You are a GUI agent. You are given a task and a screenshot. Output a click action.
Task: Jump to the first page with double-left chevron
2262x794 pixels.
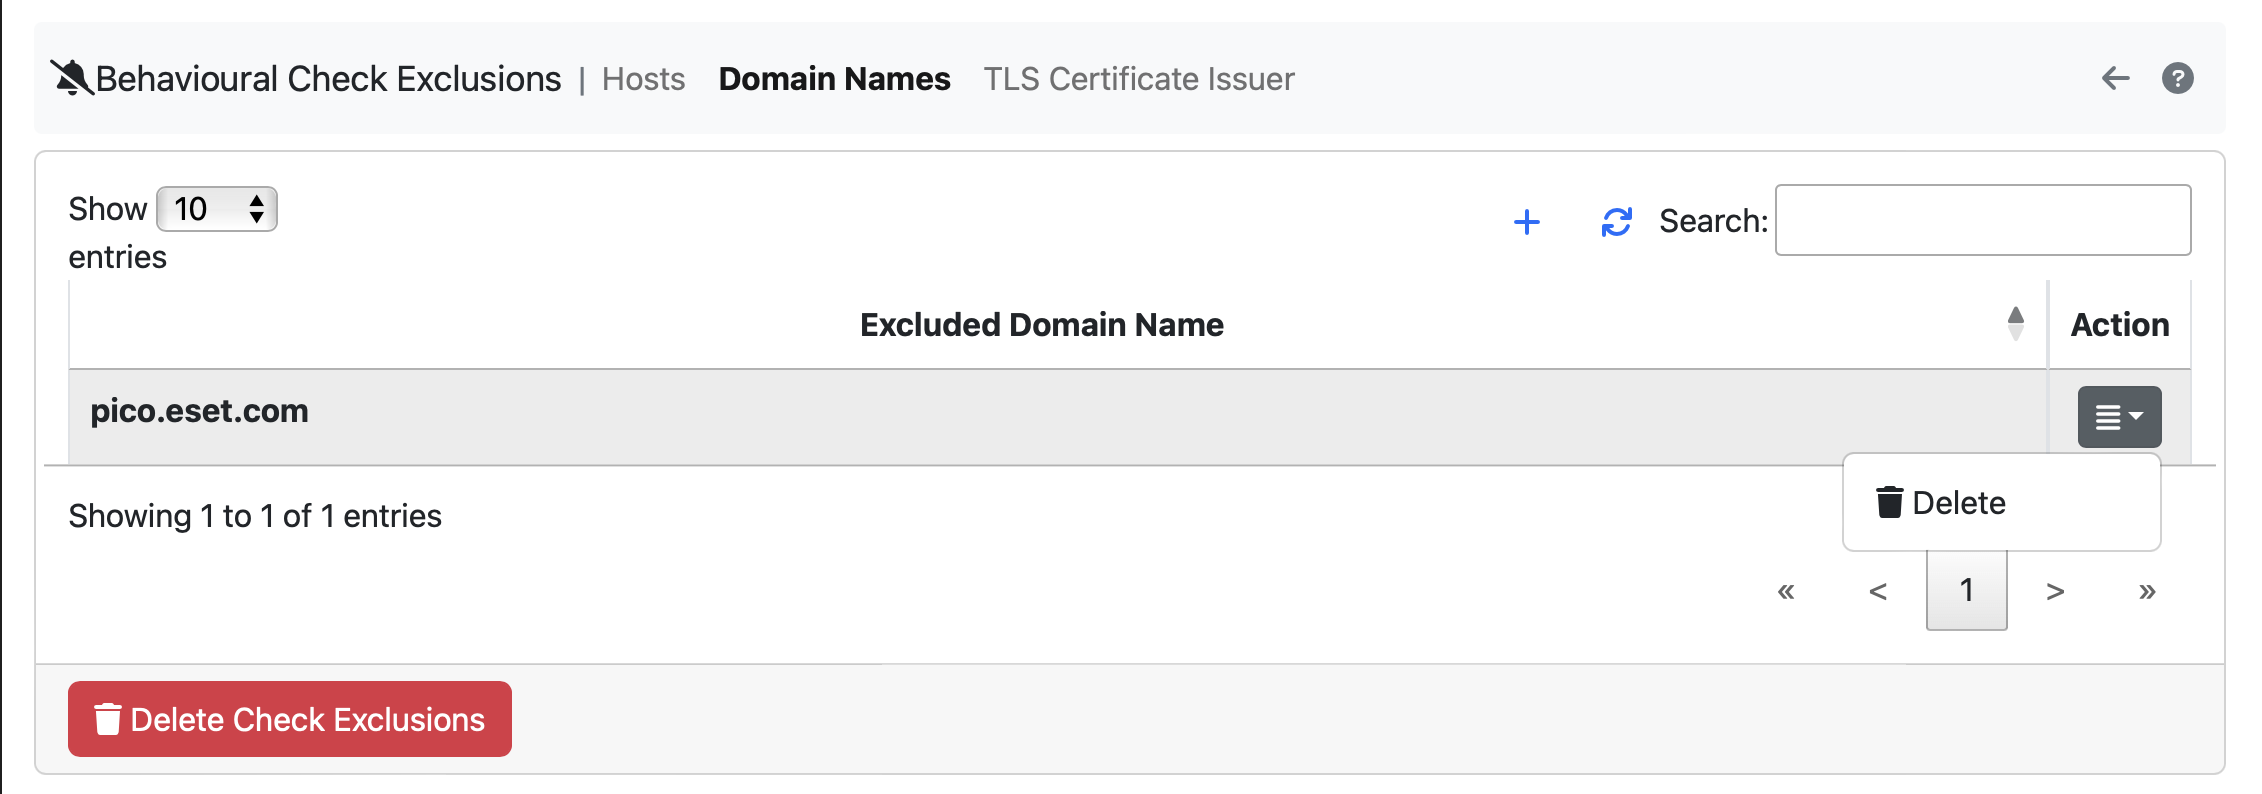(x=1786, y=591)
